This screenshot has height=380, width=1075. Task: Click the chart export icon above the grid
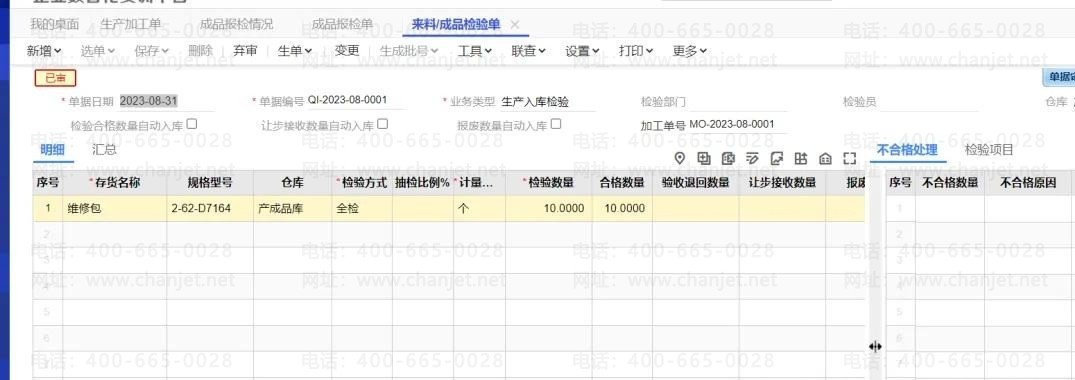point(777,158)
